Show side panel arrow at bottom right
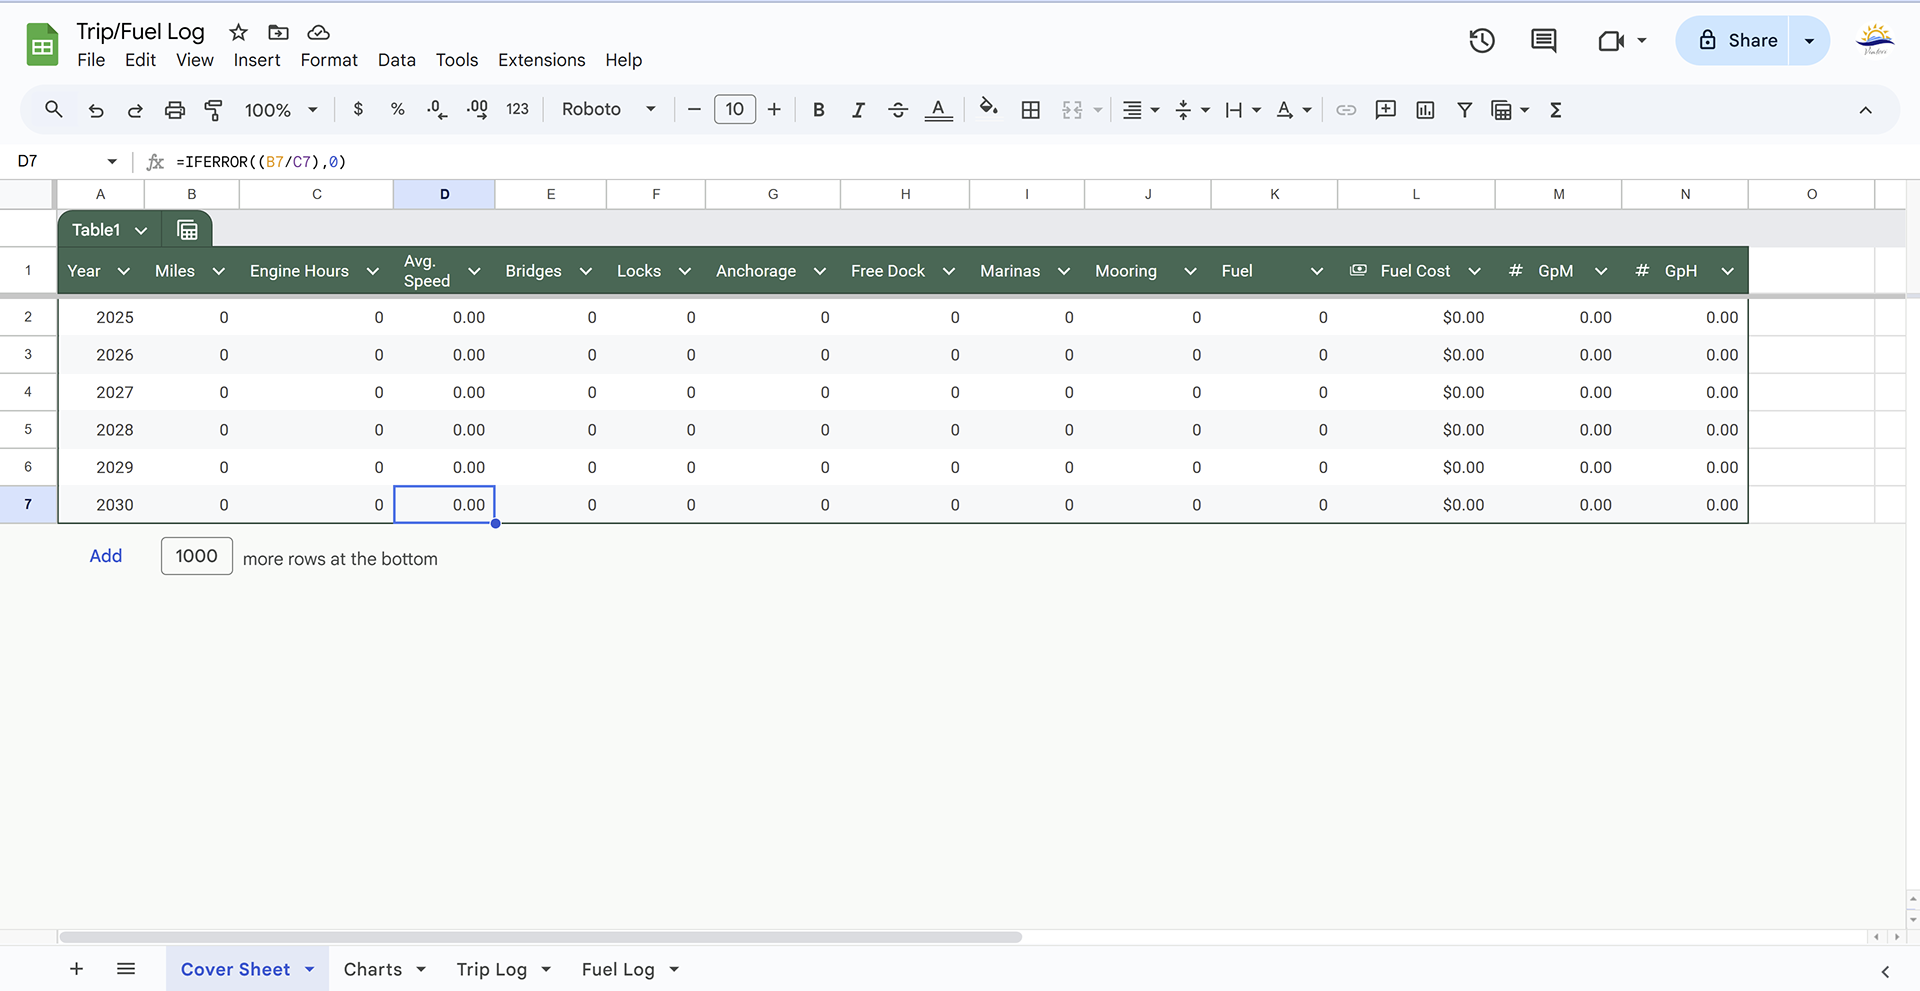 tap(1885, 971)
